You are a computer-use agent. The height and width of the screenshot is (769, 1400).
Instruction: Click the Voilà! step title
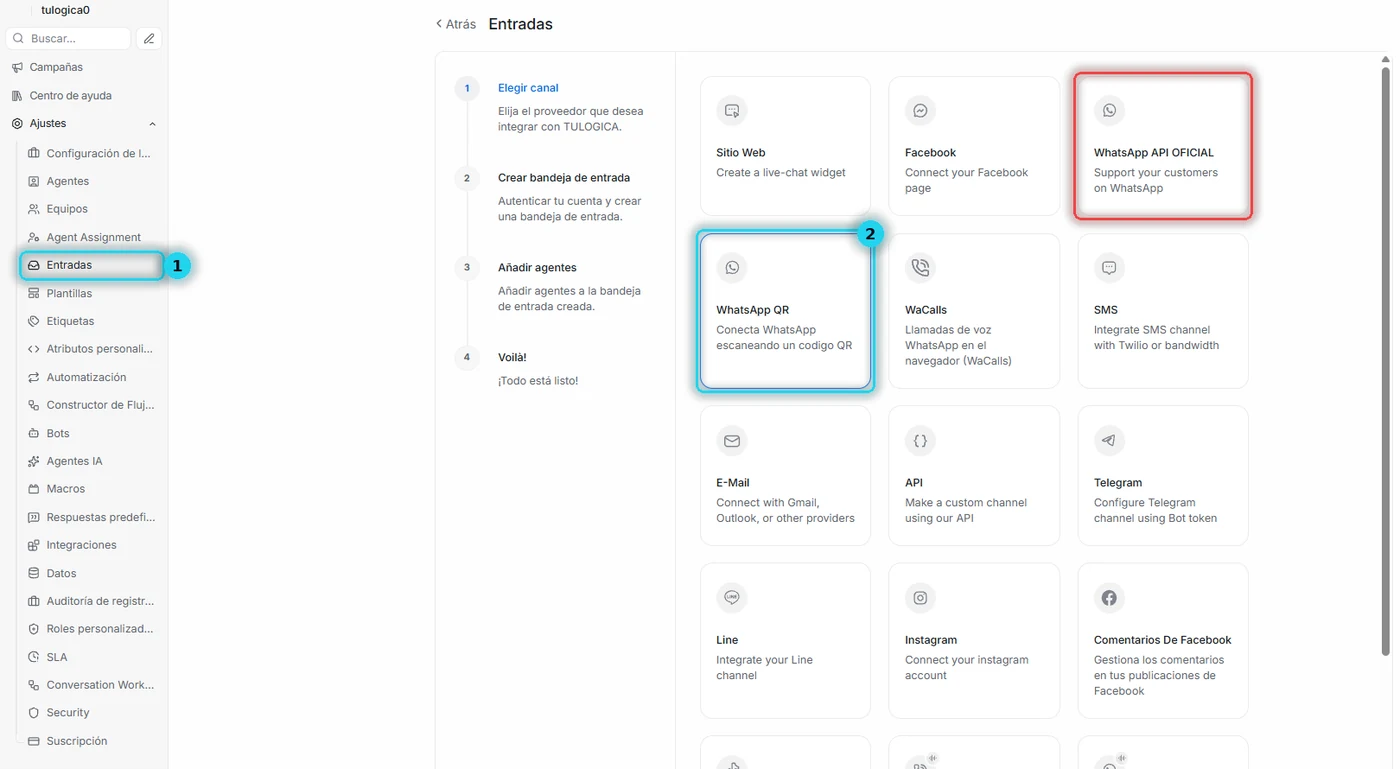click(x=512, y=358)
